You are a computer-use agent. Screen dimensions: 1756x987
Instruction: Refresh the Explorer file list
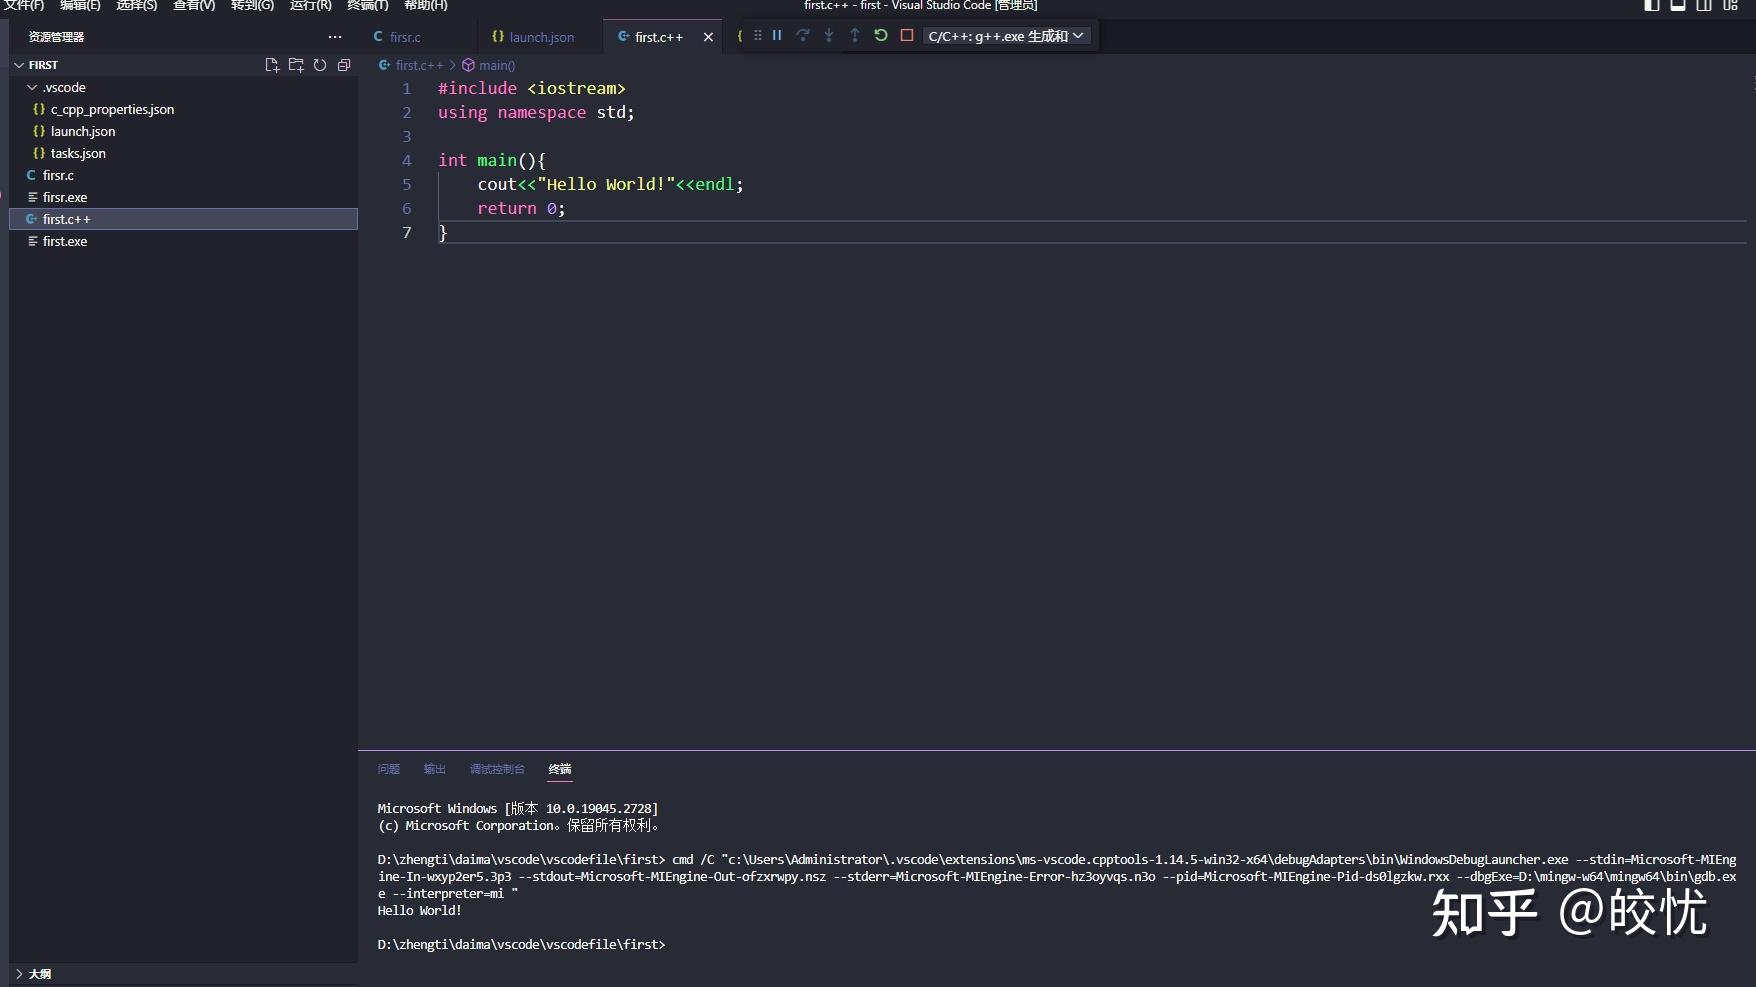click(x=320, y=65)
